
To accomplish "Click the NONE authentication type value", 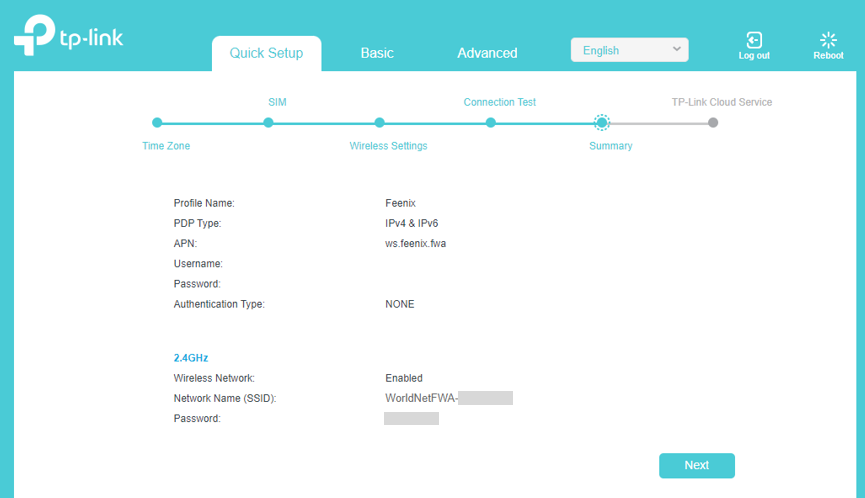I will pyautogui.click(x=399, y=304).
